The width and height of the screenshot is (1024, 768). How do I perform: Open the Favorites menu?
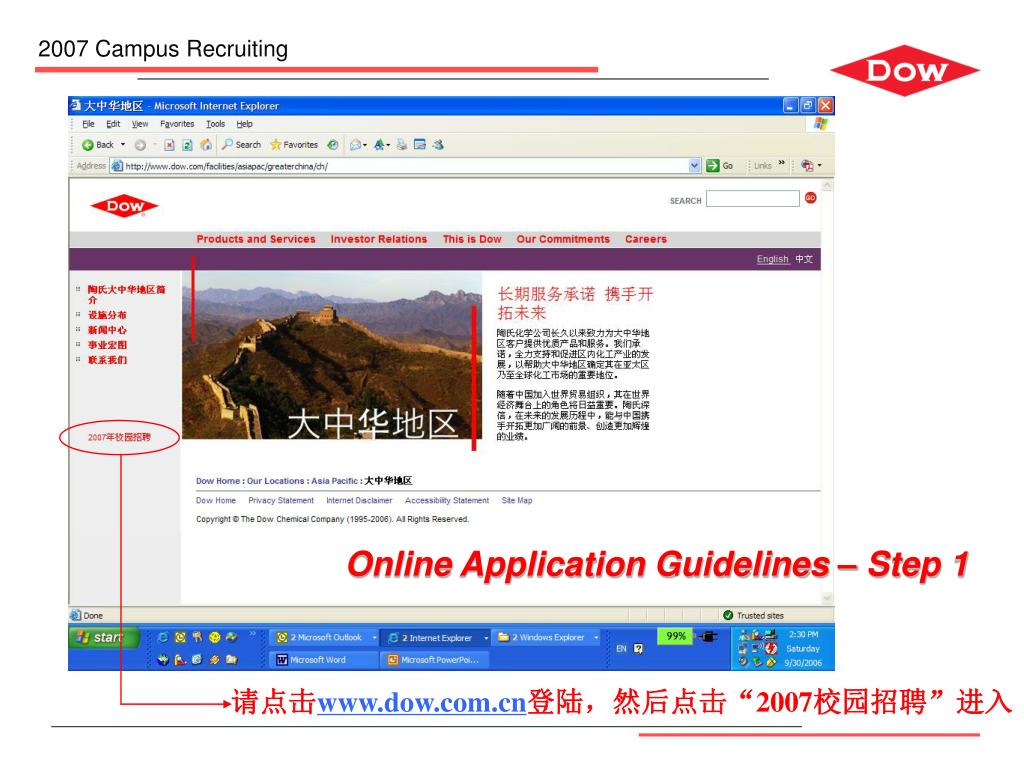click(177, 124)
